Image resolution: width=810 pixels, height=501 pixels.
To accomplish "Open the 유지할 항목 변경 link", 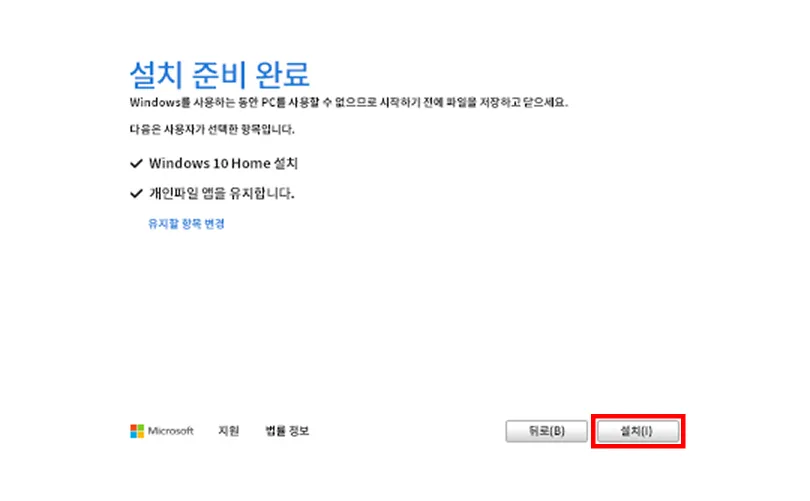I will [186, 224].
